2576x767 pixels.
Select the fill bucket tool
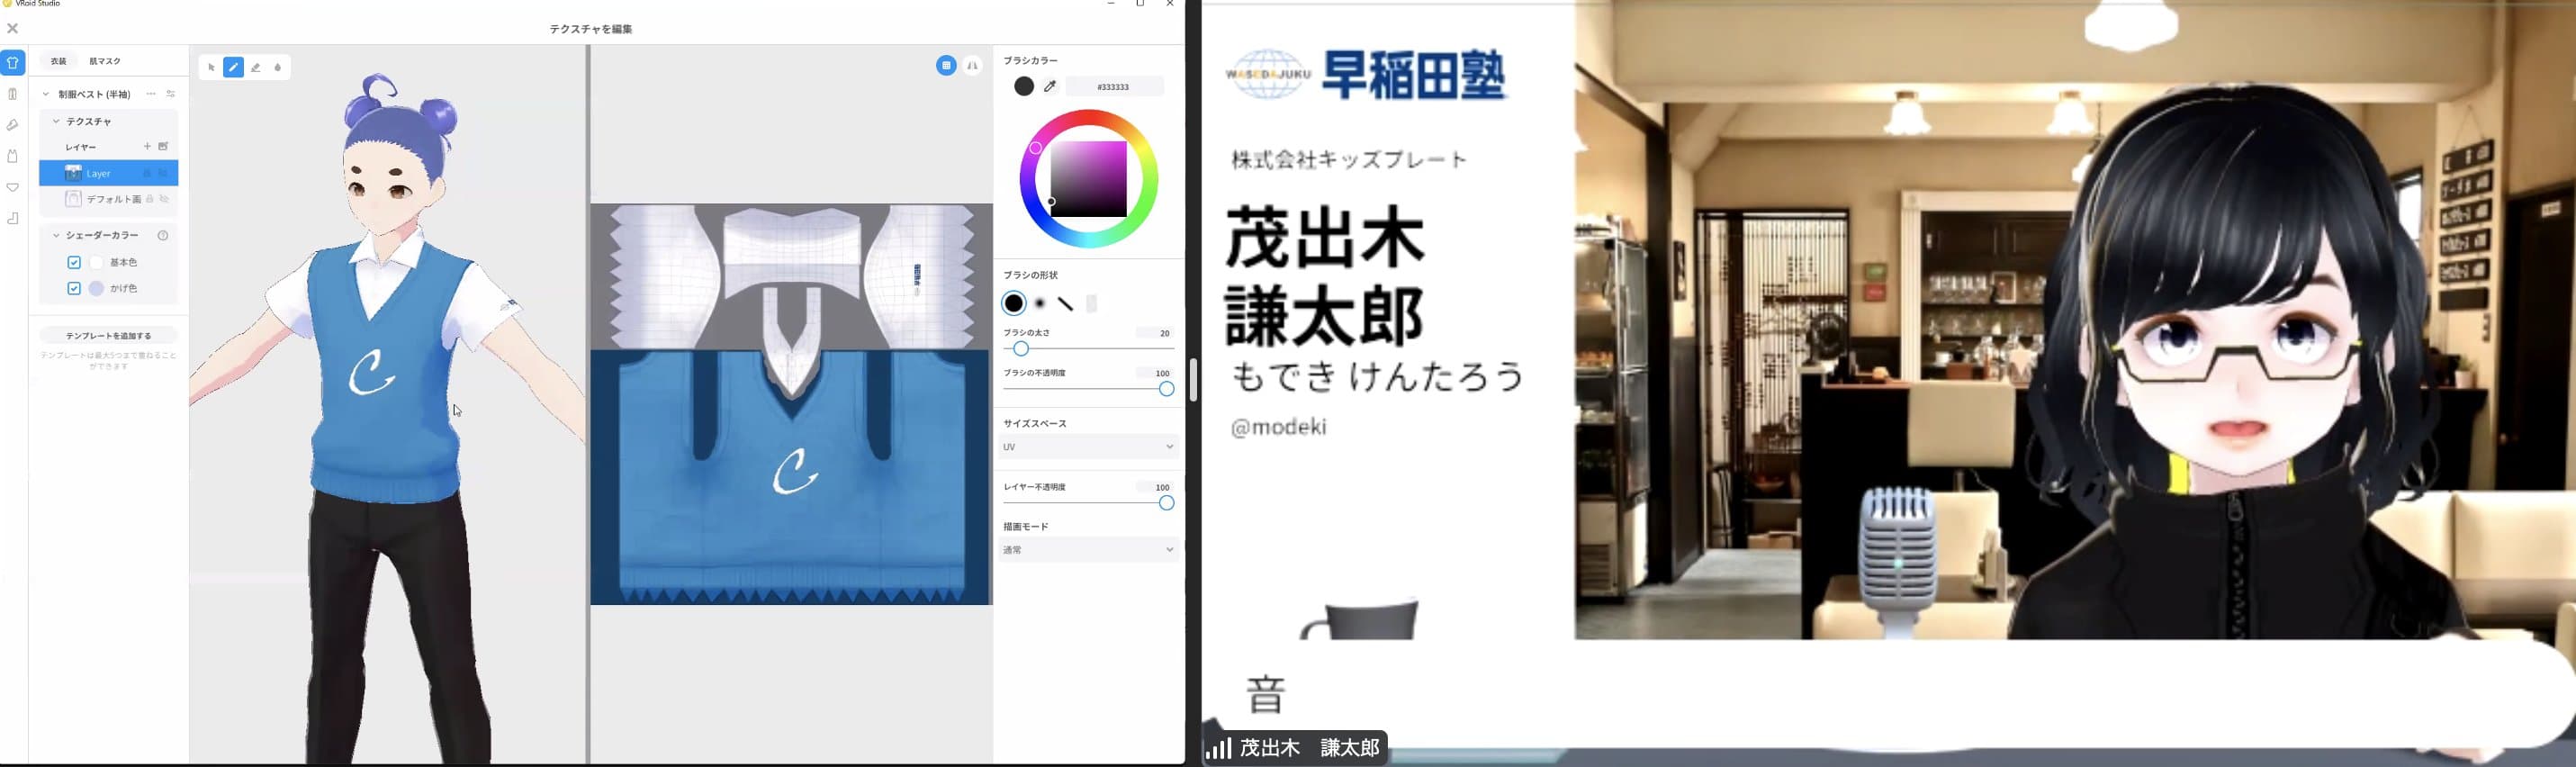coord(278,68)
